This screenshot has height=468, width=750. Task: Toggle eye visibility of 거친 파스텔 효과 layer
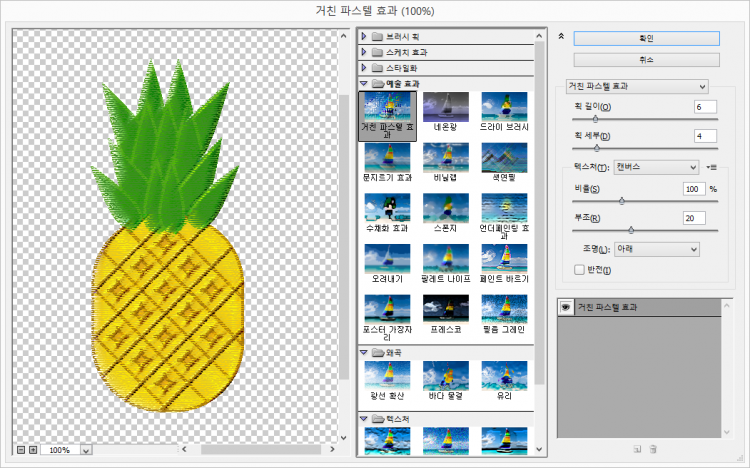565,307
